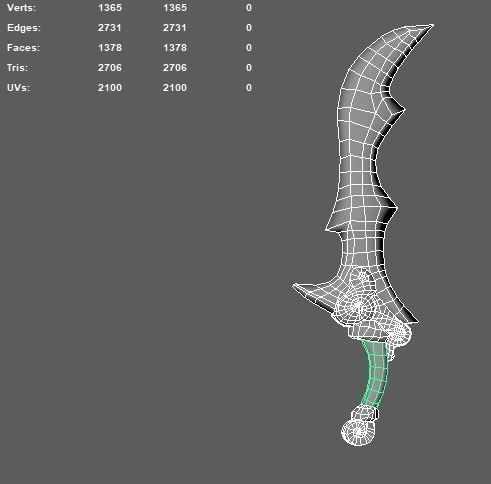Click the first 2100 value in UVs row
491x484 pixels.
(110, 88)
